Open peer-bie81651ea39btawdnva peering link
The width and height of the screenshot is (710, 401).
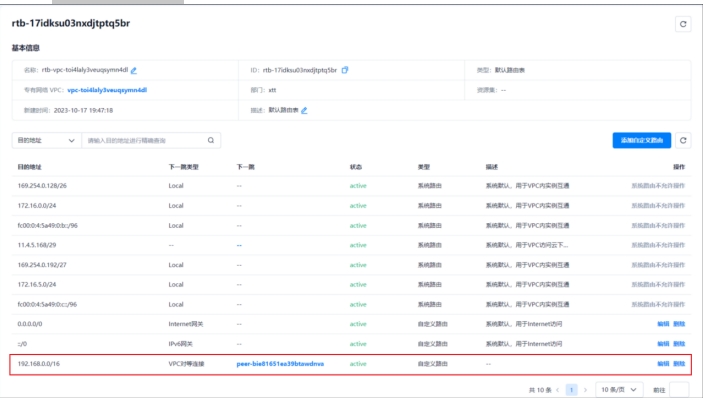coord(280,364)
